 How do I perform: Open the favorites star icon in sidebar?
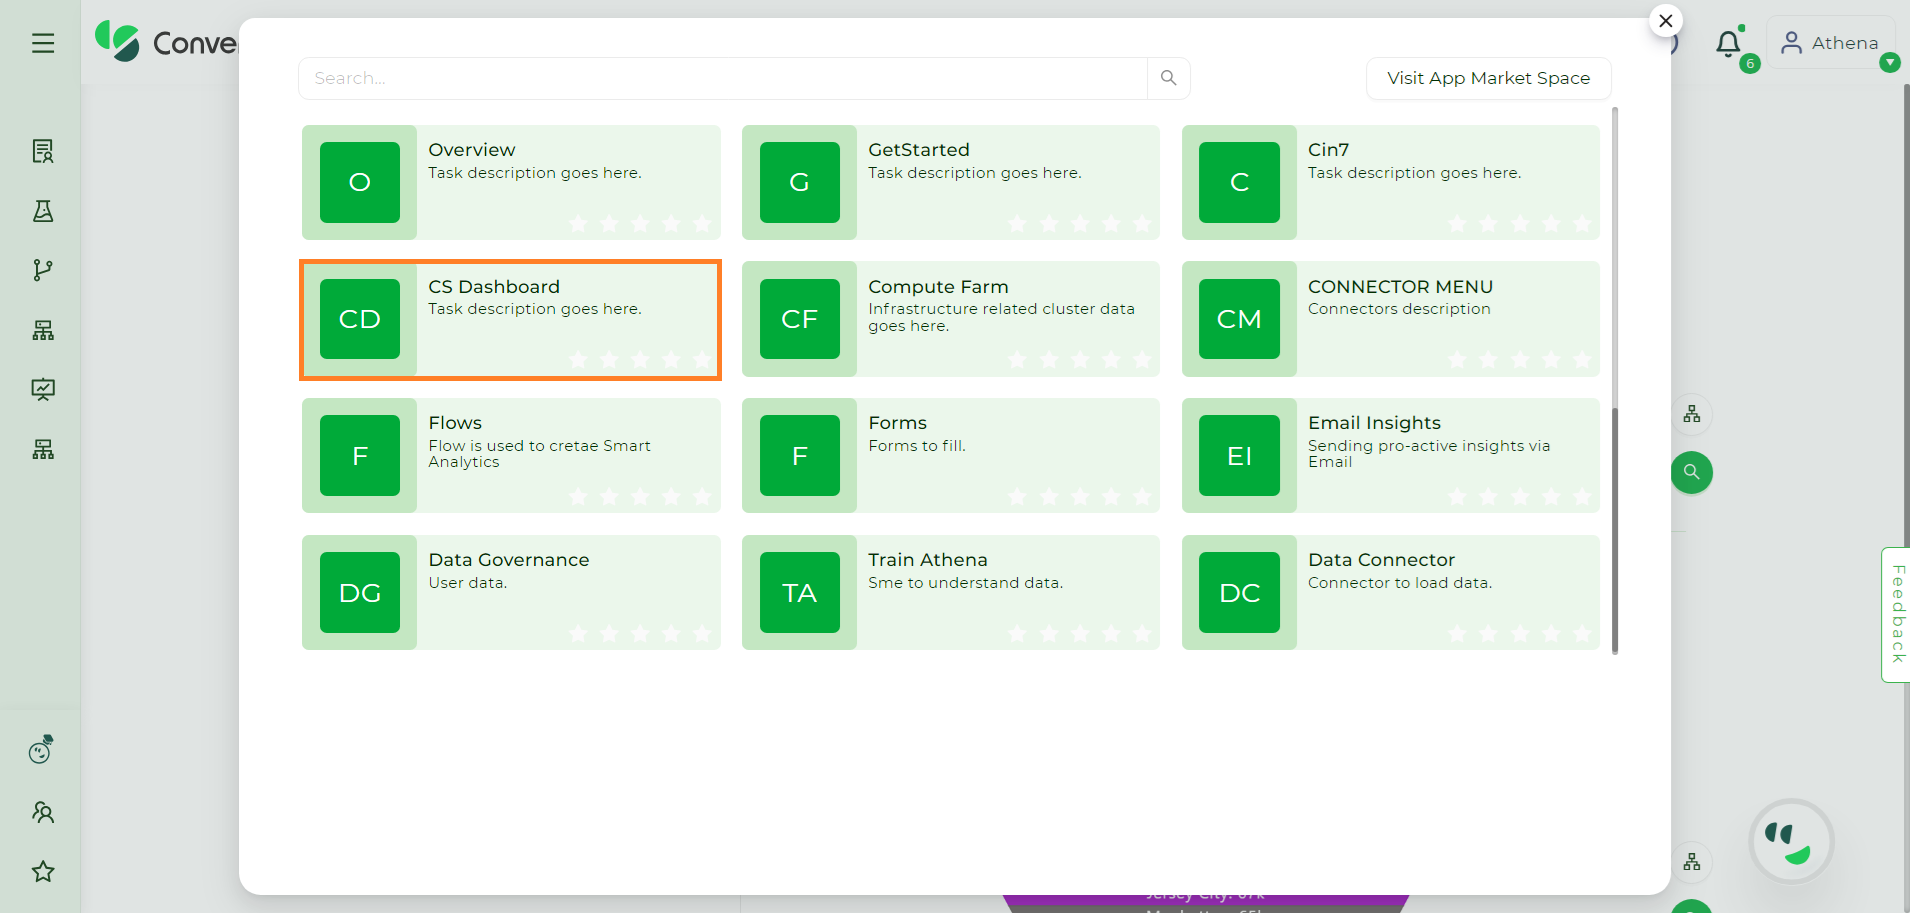click(x=43, y=871)
